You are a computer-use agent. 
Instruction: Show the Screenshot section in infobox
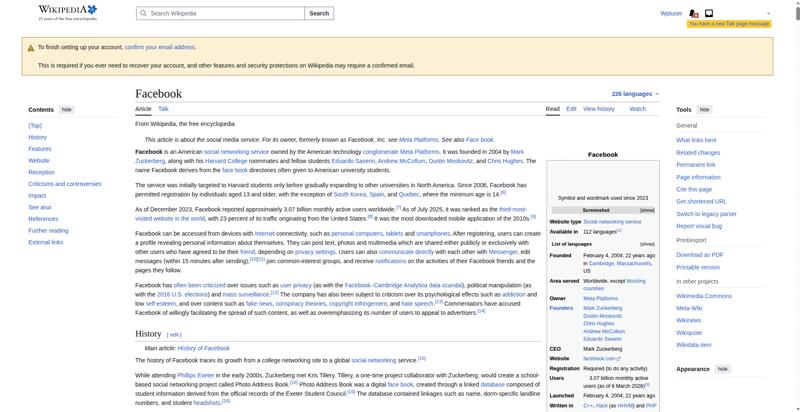pos(647,211)
